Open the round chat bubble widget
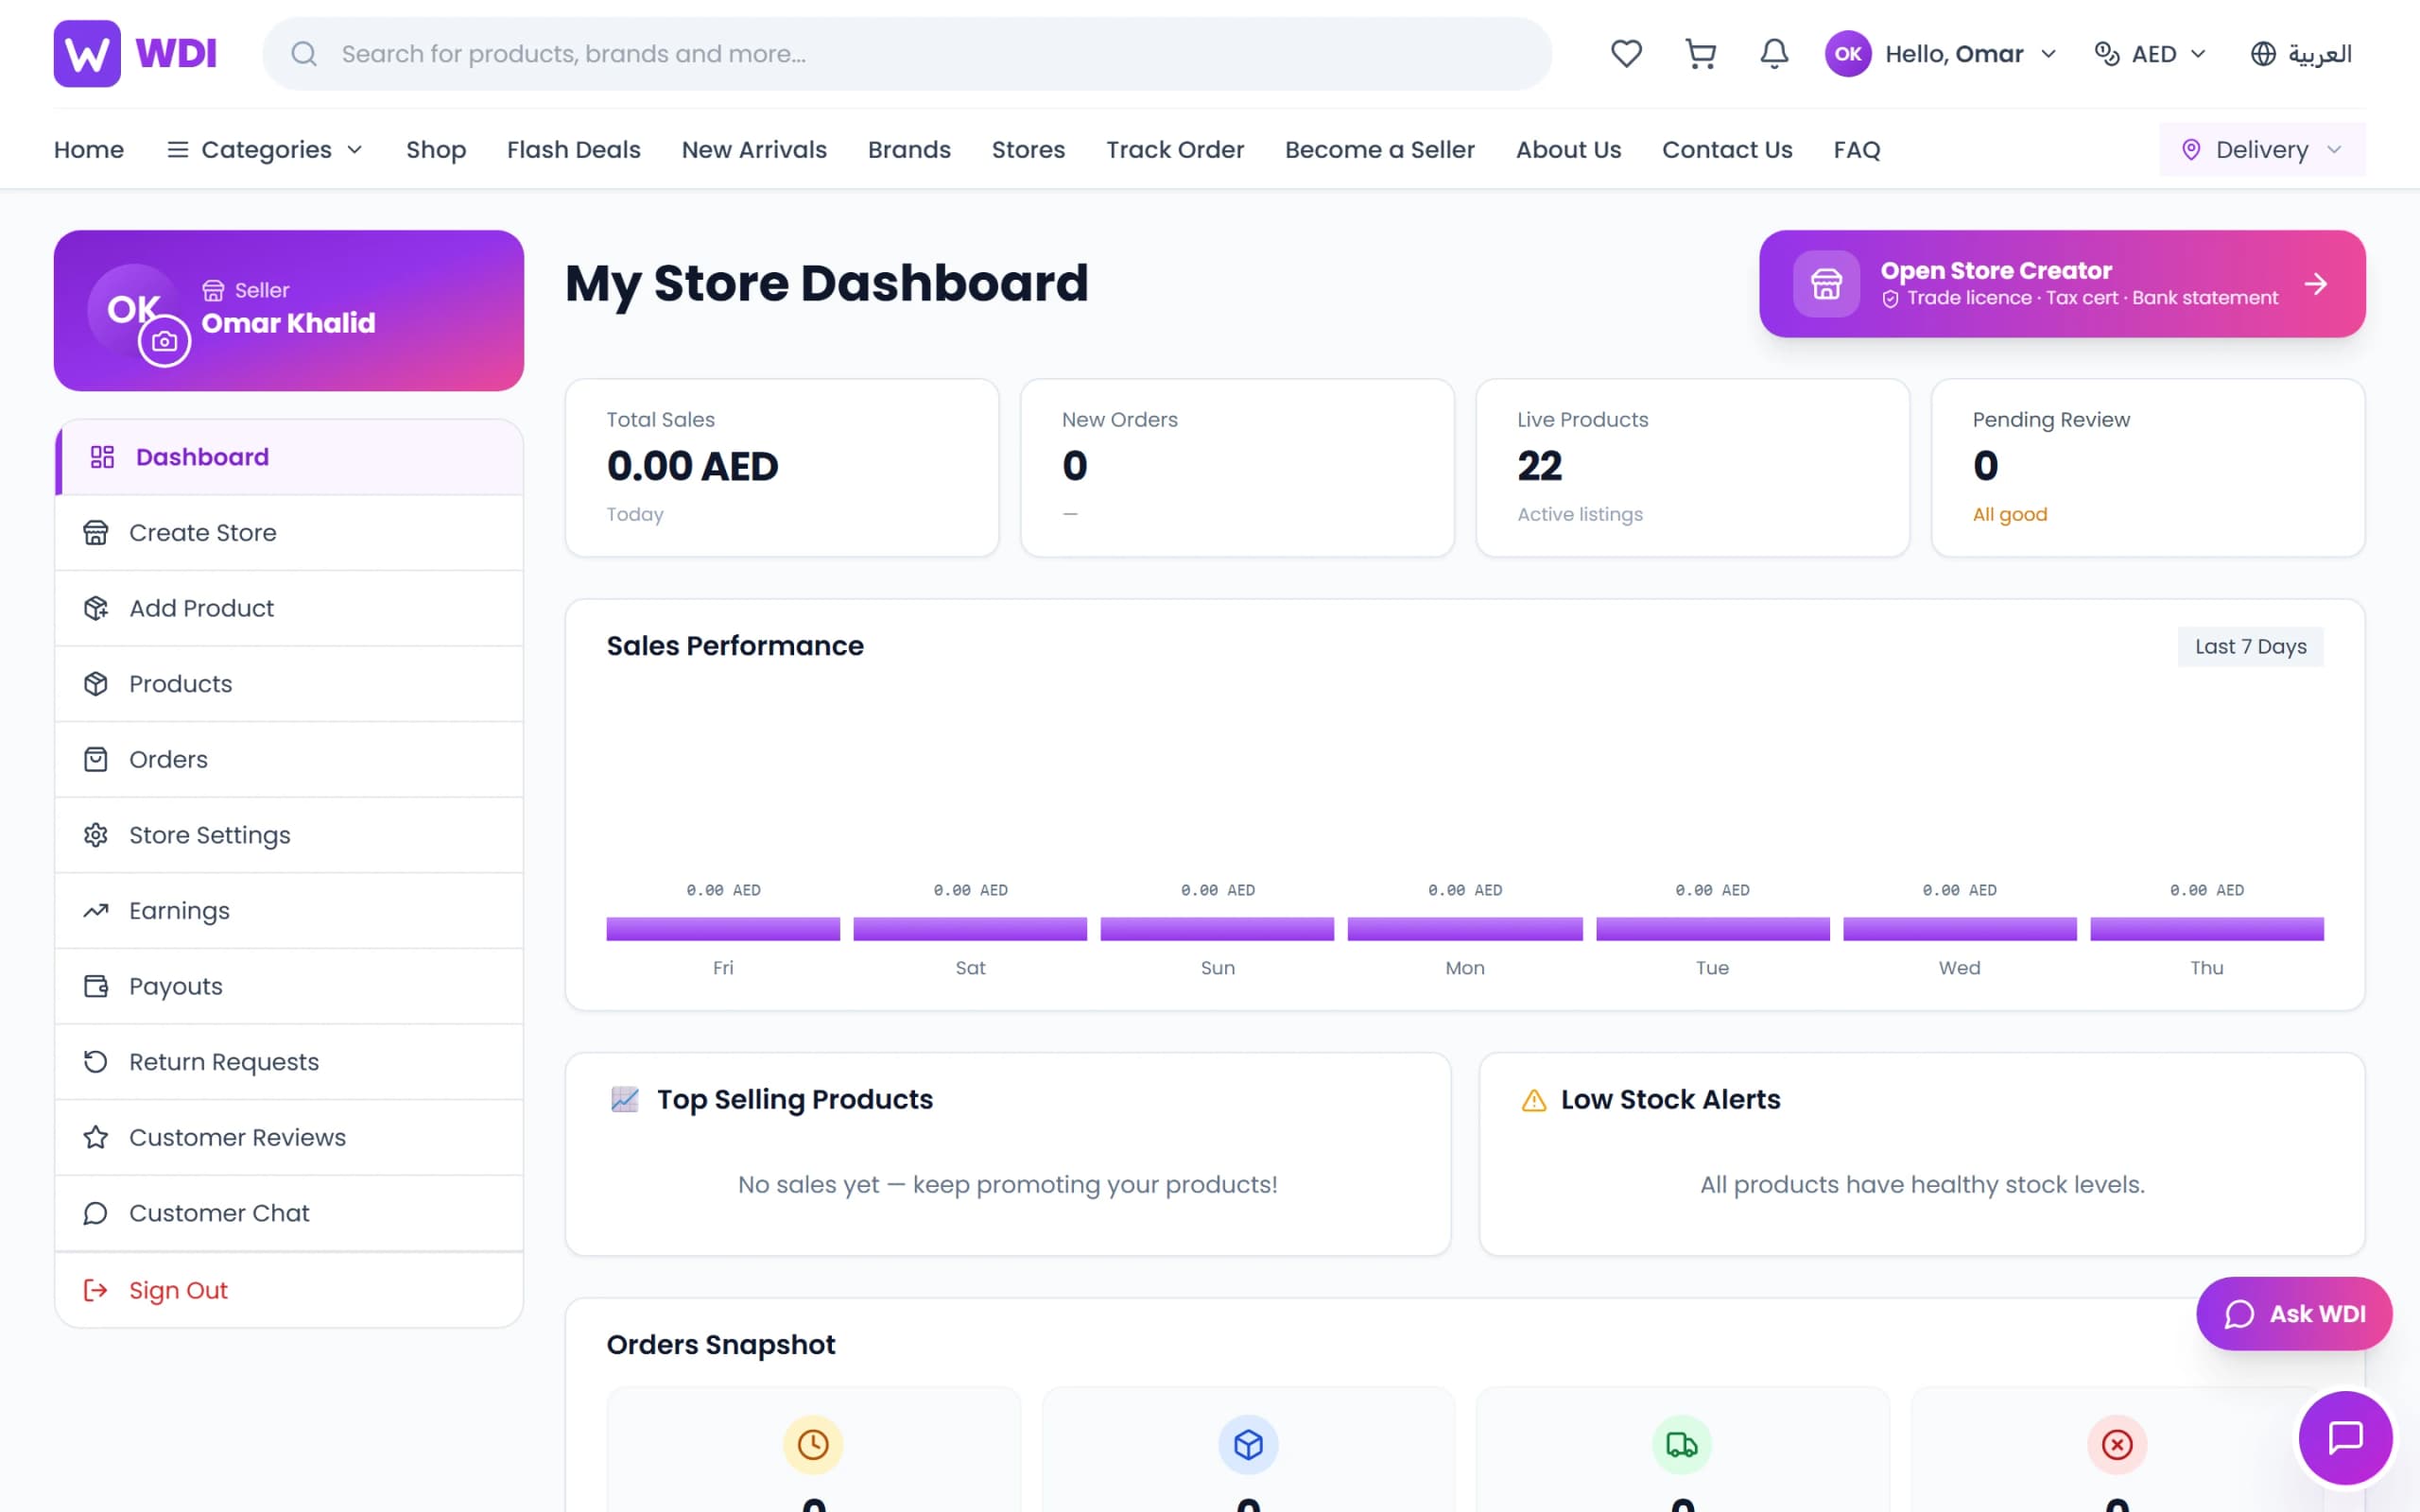Screen dimensions: 2420x1512 [2345, 1437]
